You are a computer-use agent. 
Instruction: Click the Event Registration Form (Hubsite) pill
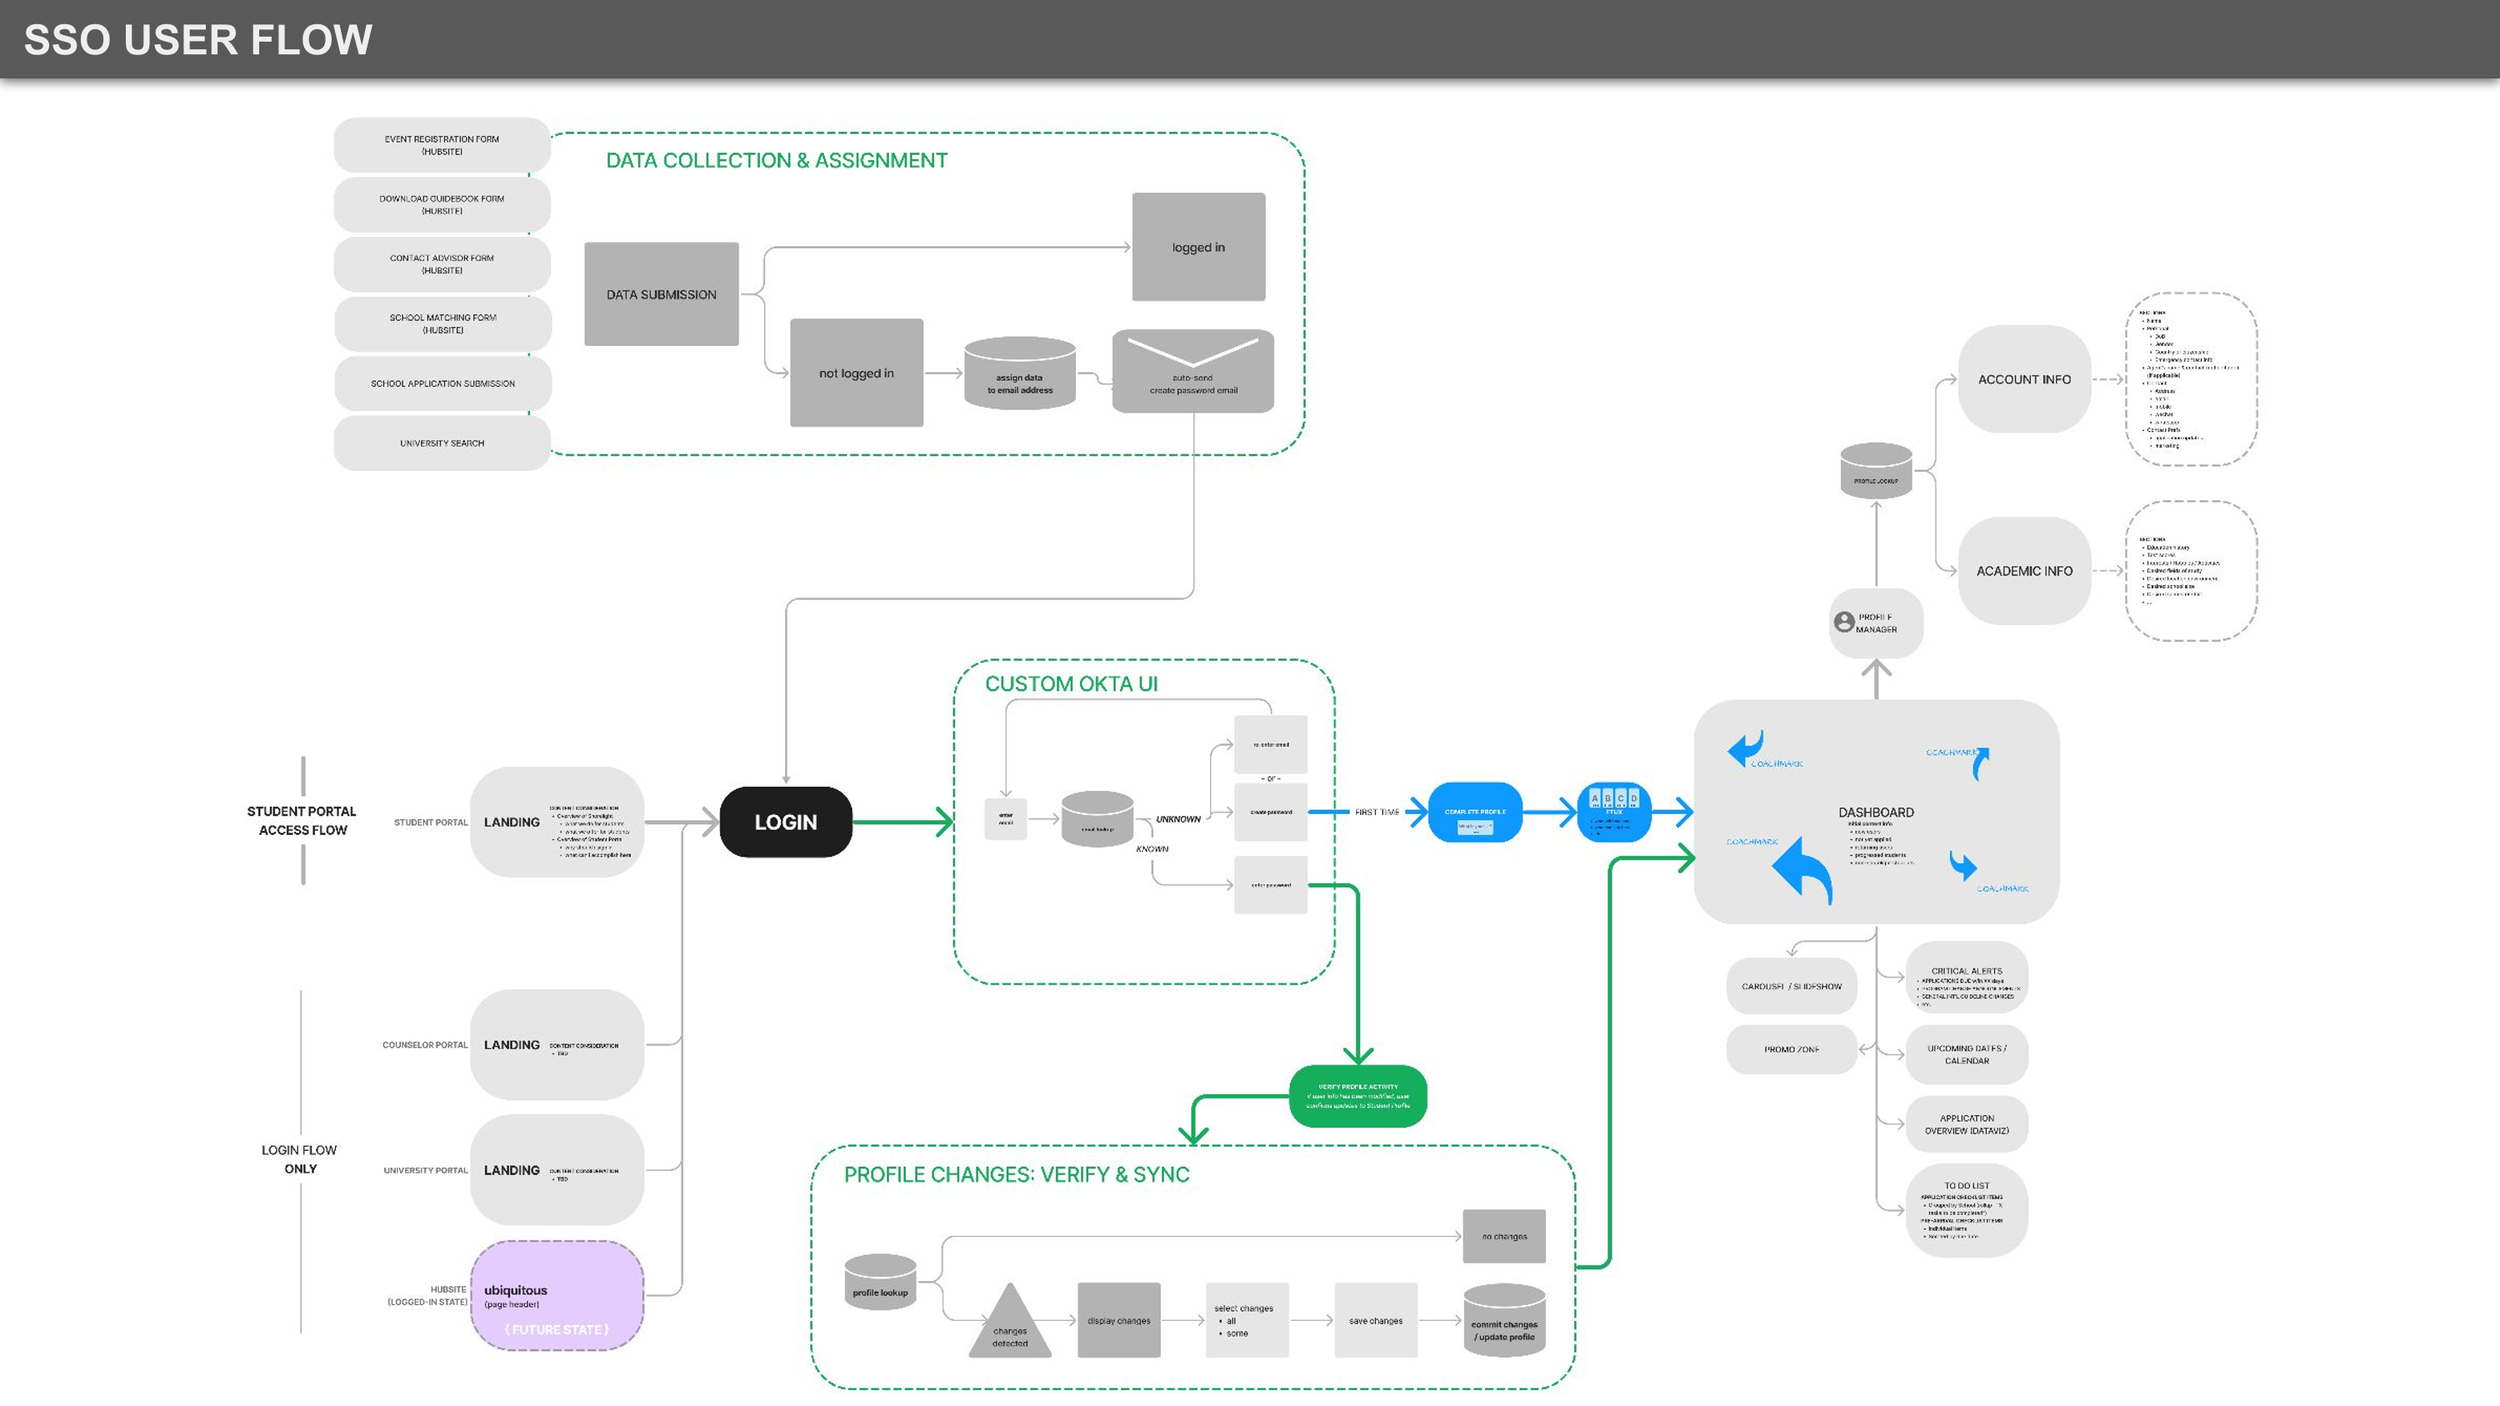pyautogui.click(x=442, y=145)
